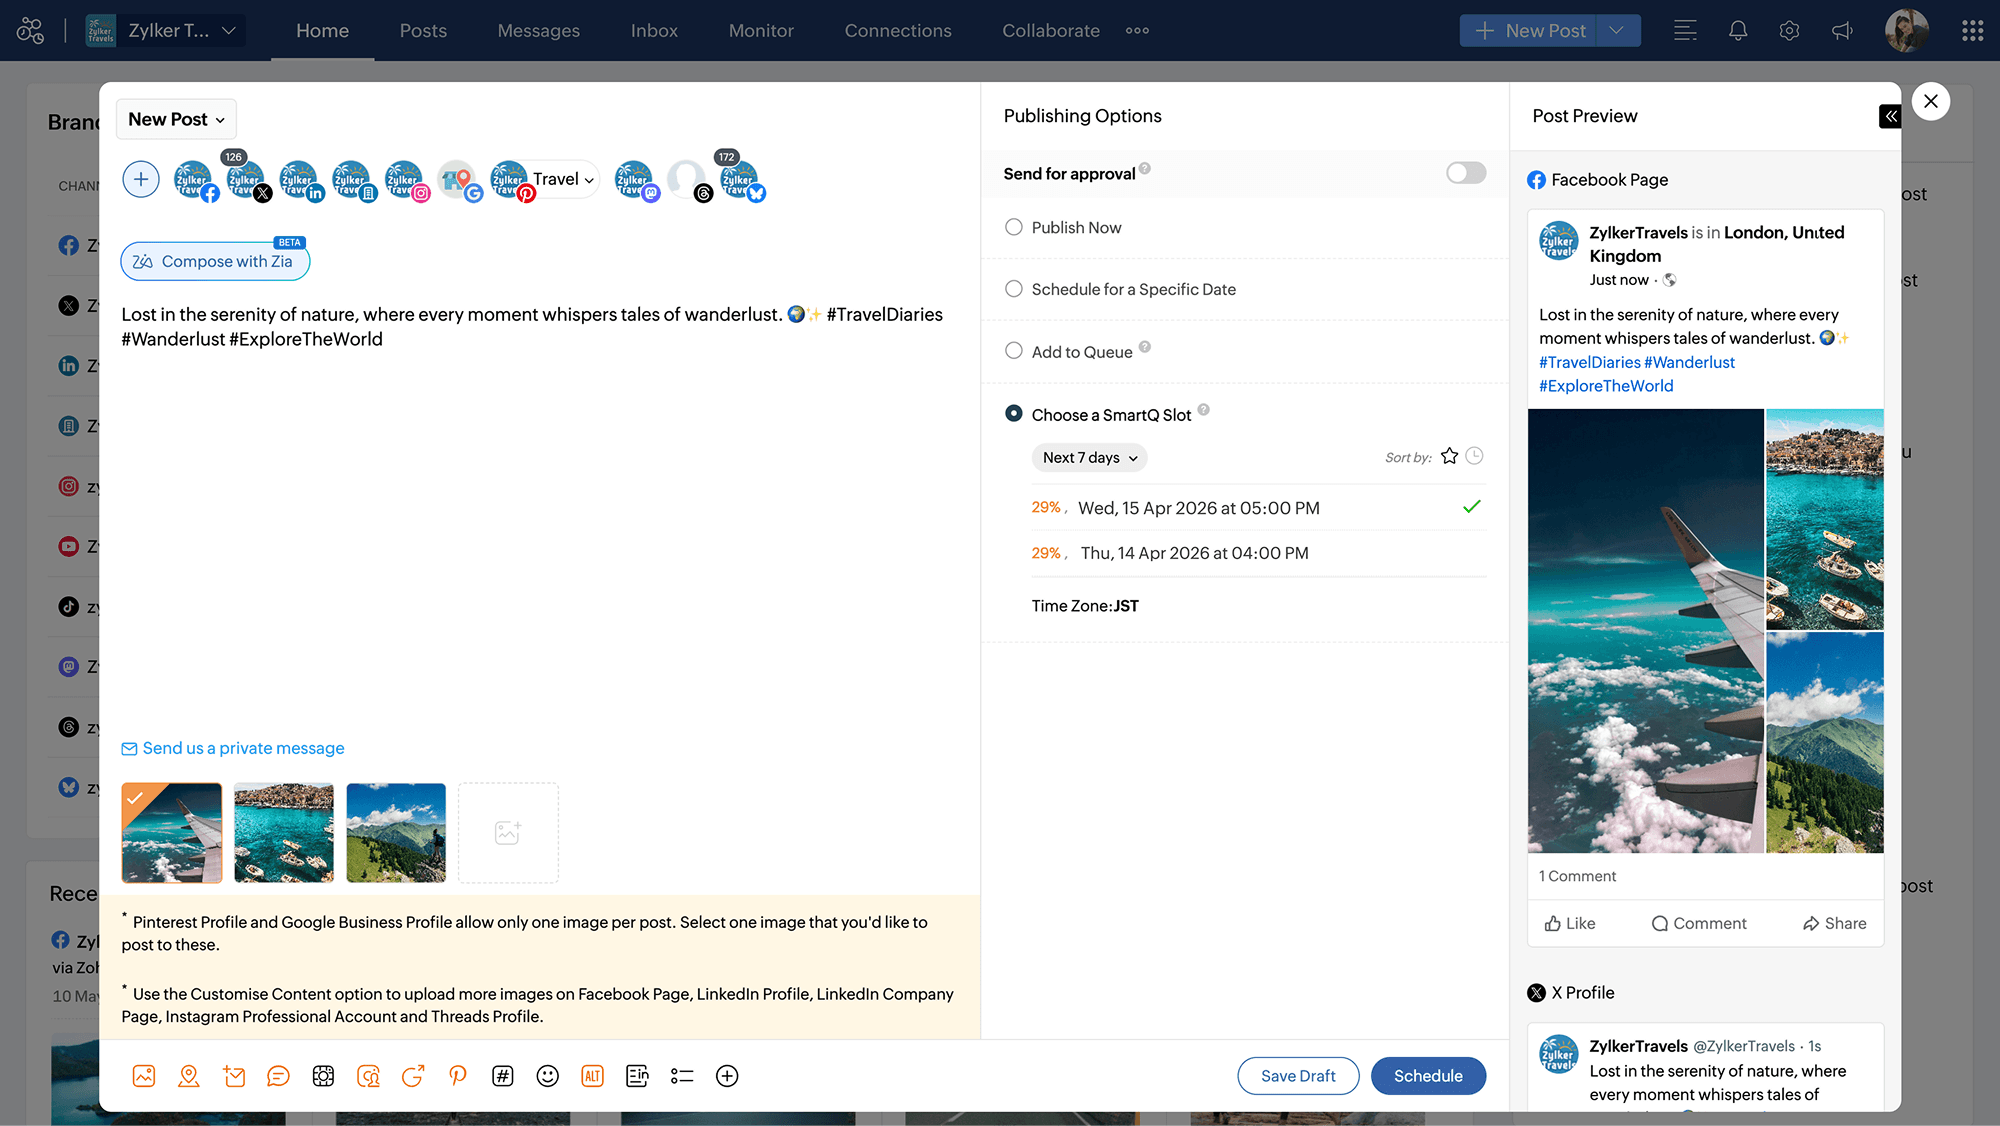The image size is (2000, 1126).
Task: Select the Google Business Profile channel avatar
Action: [x=458, y=180]
